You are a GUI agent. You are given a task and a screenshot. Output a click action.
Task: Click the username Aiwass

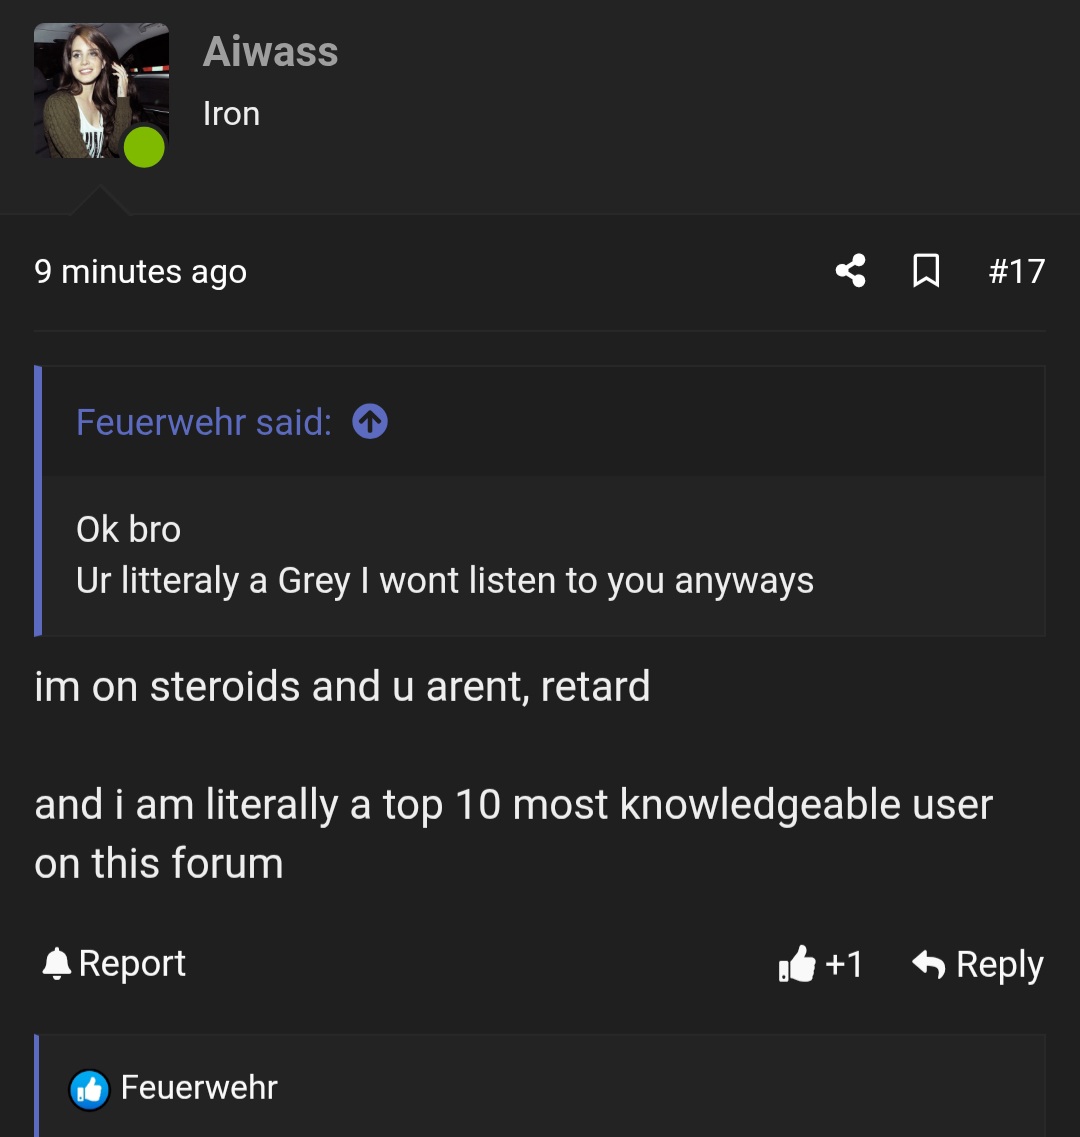point(270,51)
